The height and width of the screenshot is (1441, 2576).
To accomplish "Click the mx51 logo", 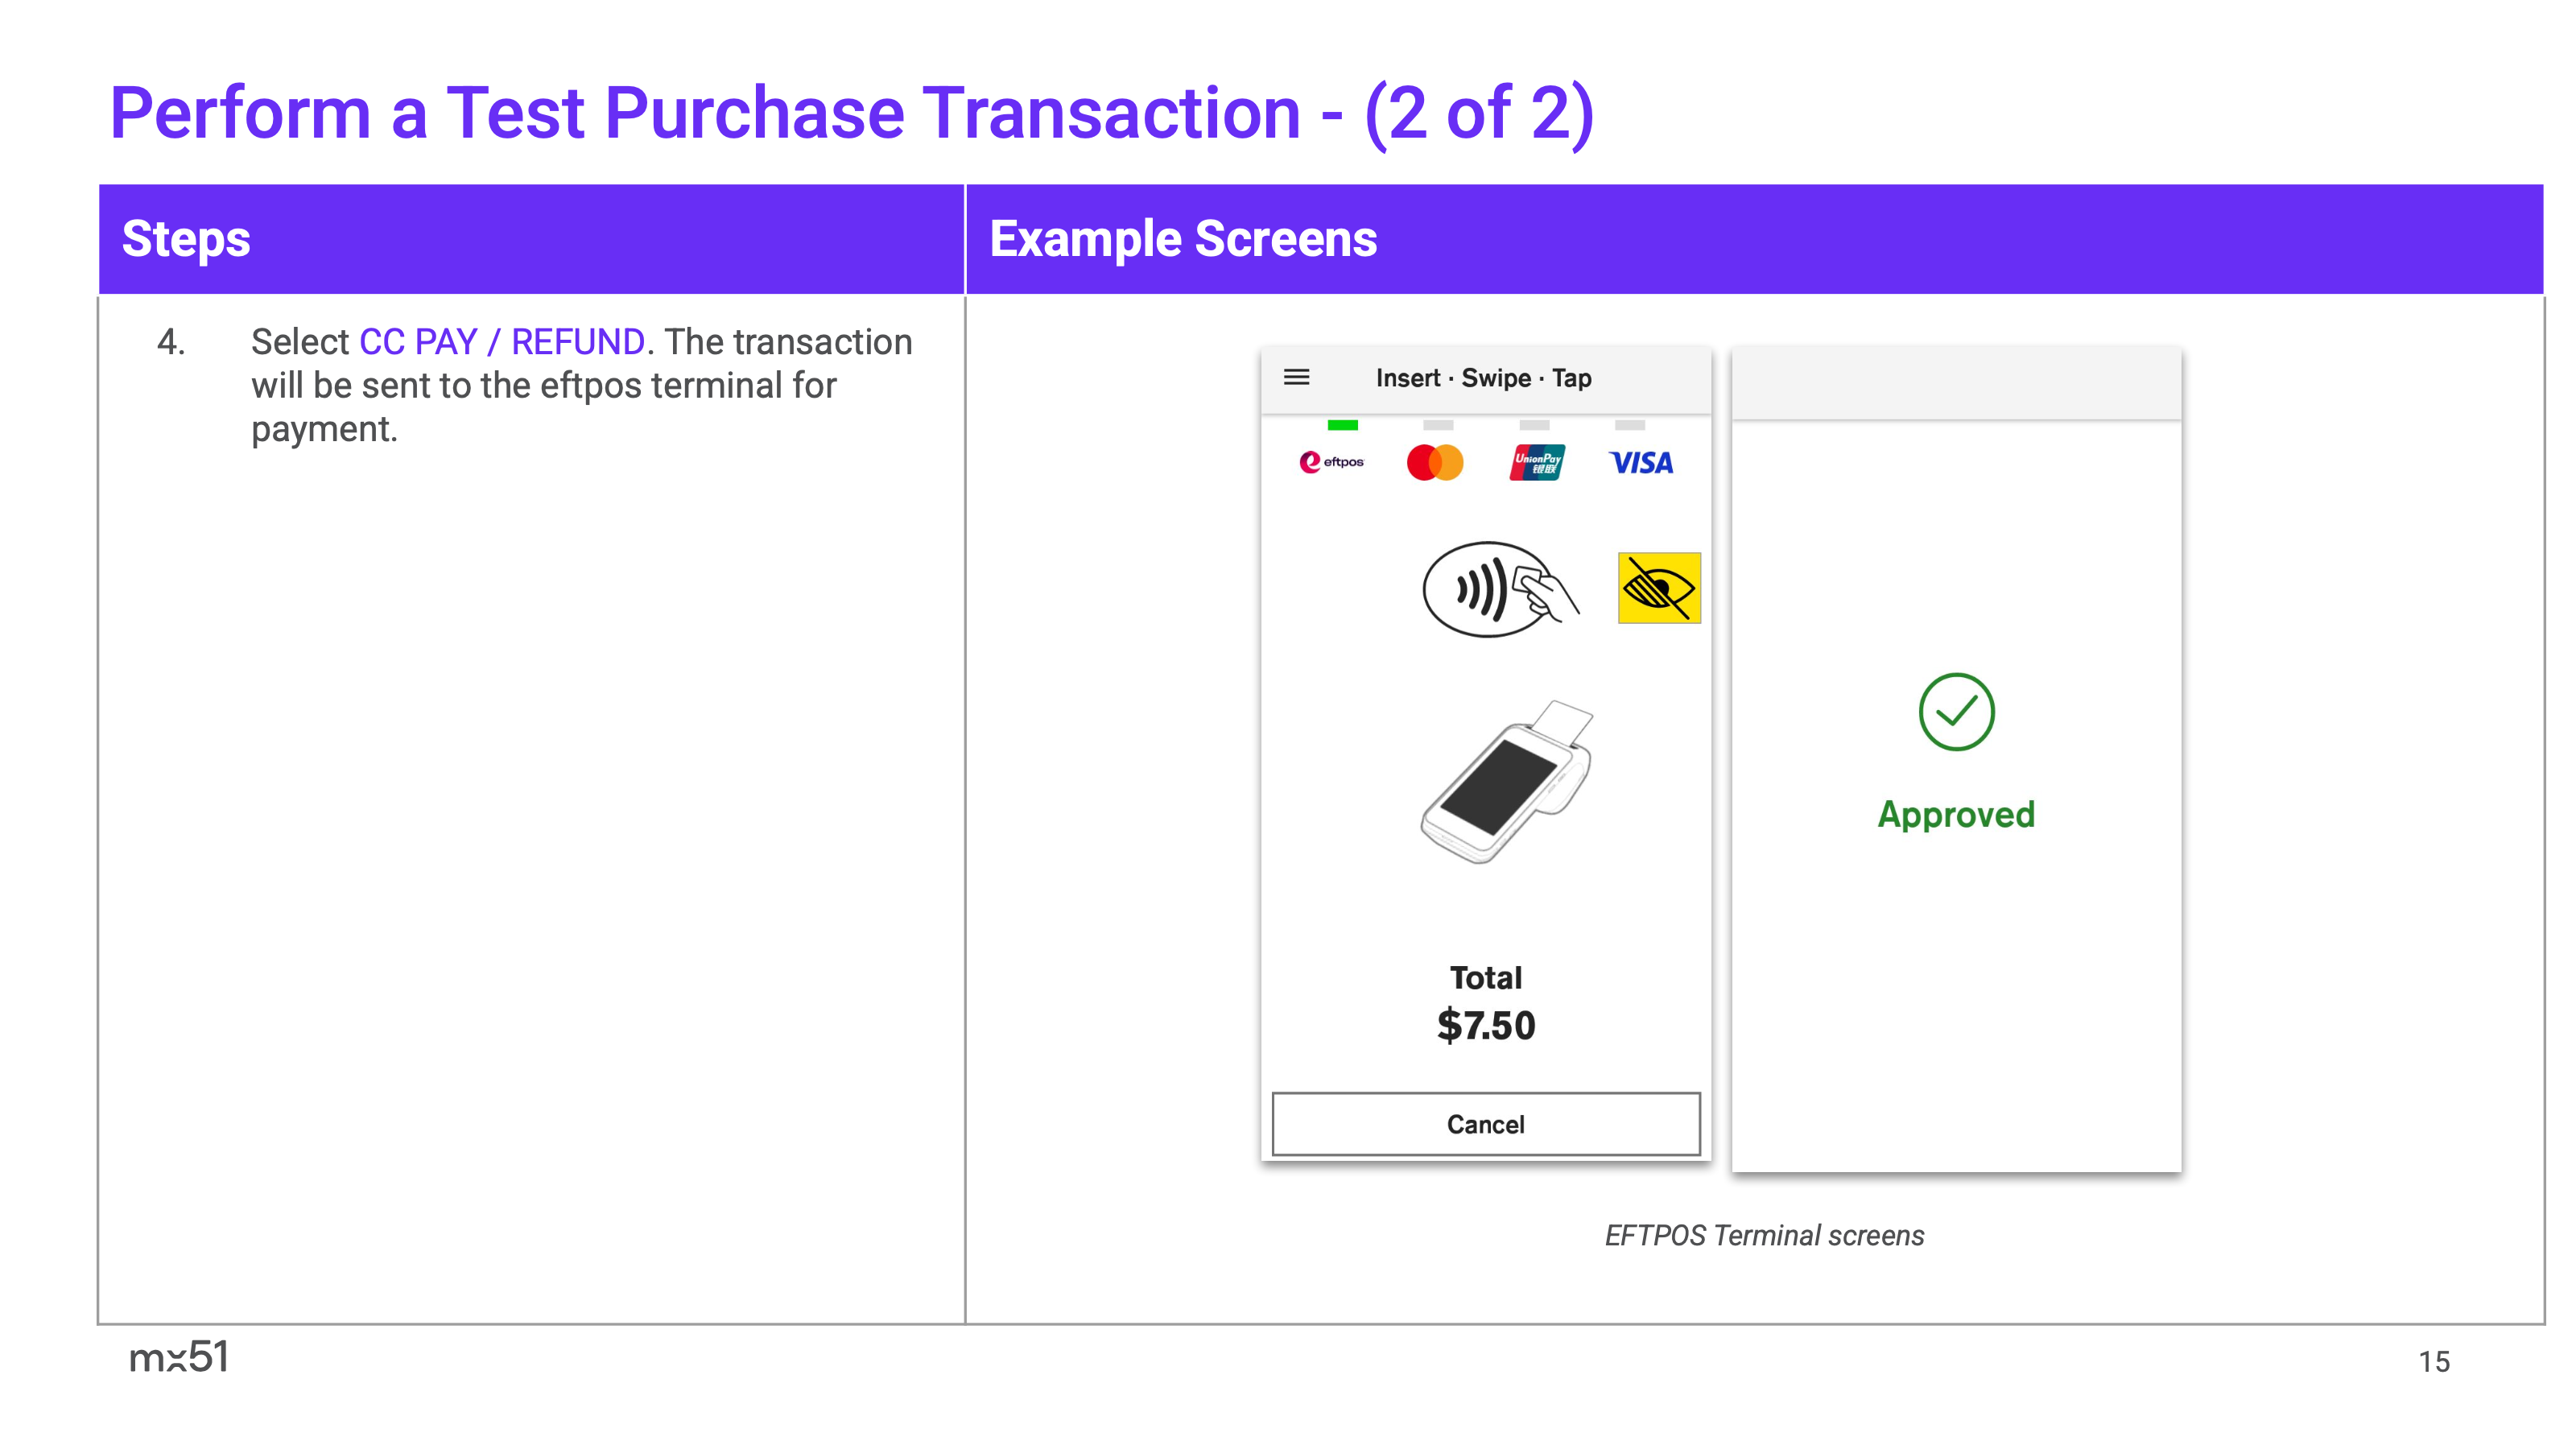I will click(x=179, y=1357).
